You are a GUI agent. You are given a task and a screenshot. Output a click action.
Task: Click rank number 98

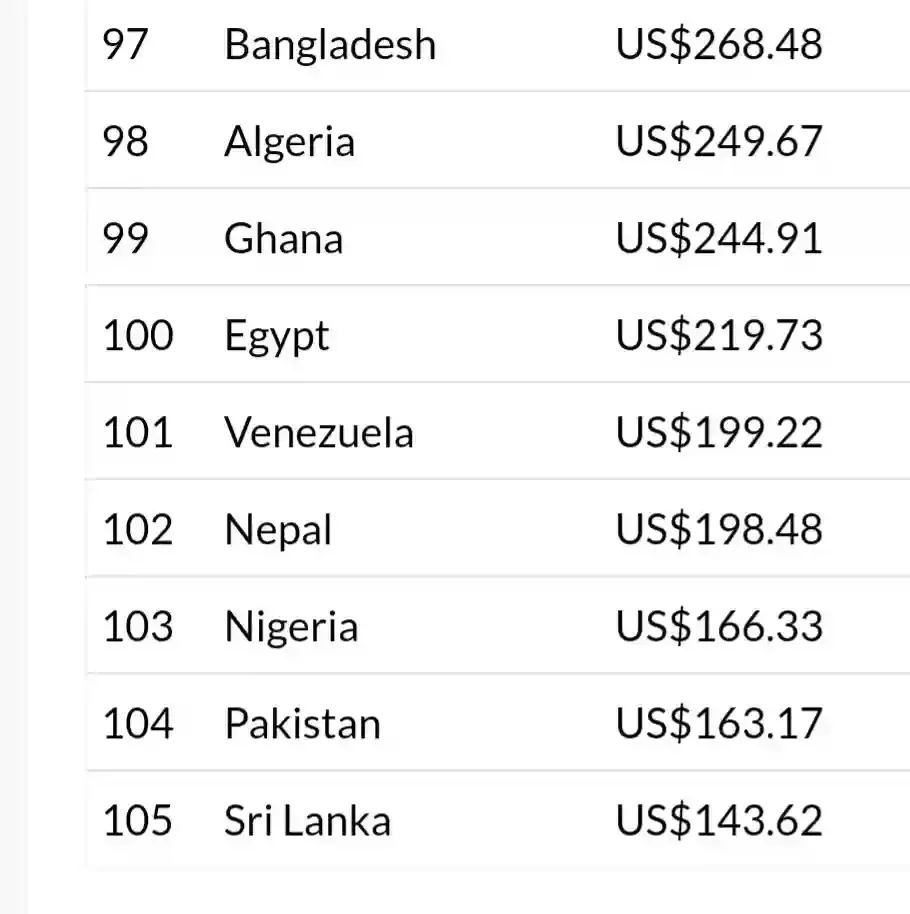tap(125, 141)
